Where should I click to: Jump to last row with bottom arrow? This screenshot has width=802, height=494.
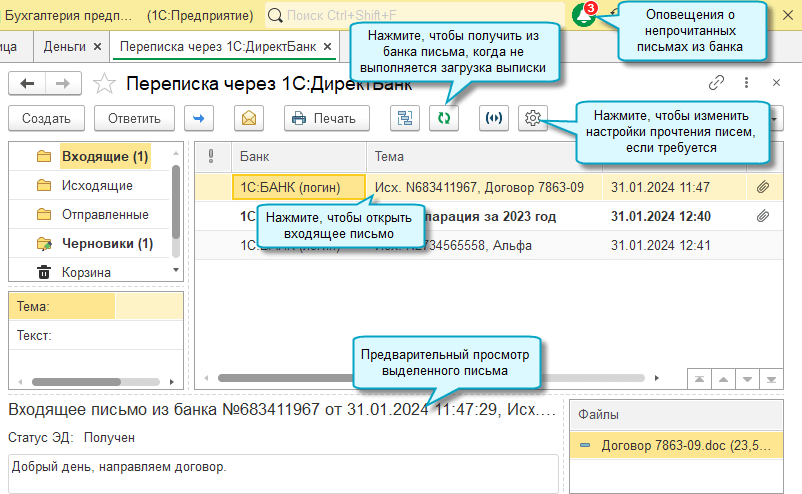(771, 379)
